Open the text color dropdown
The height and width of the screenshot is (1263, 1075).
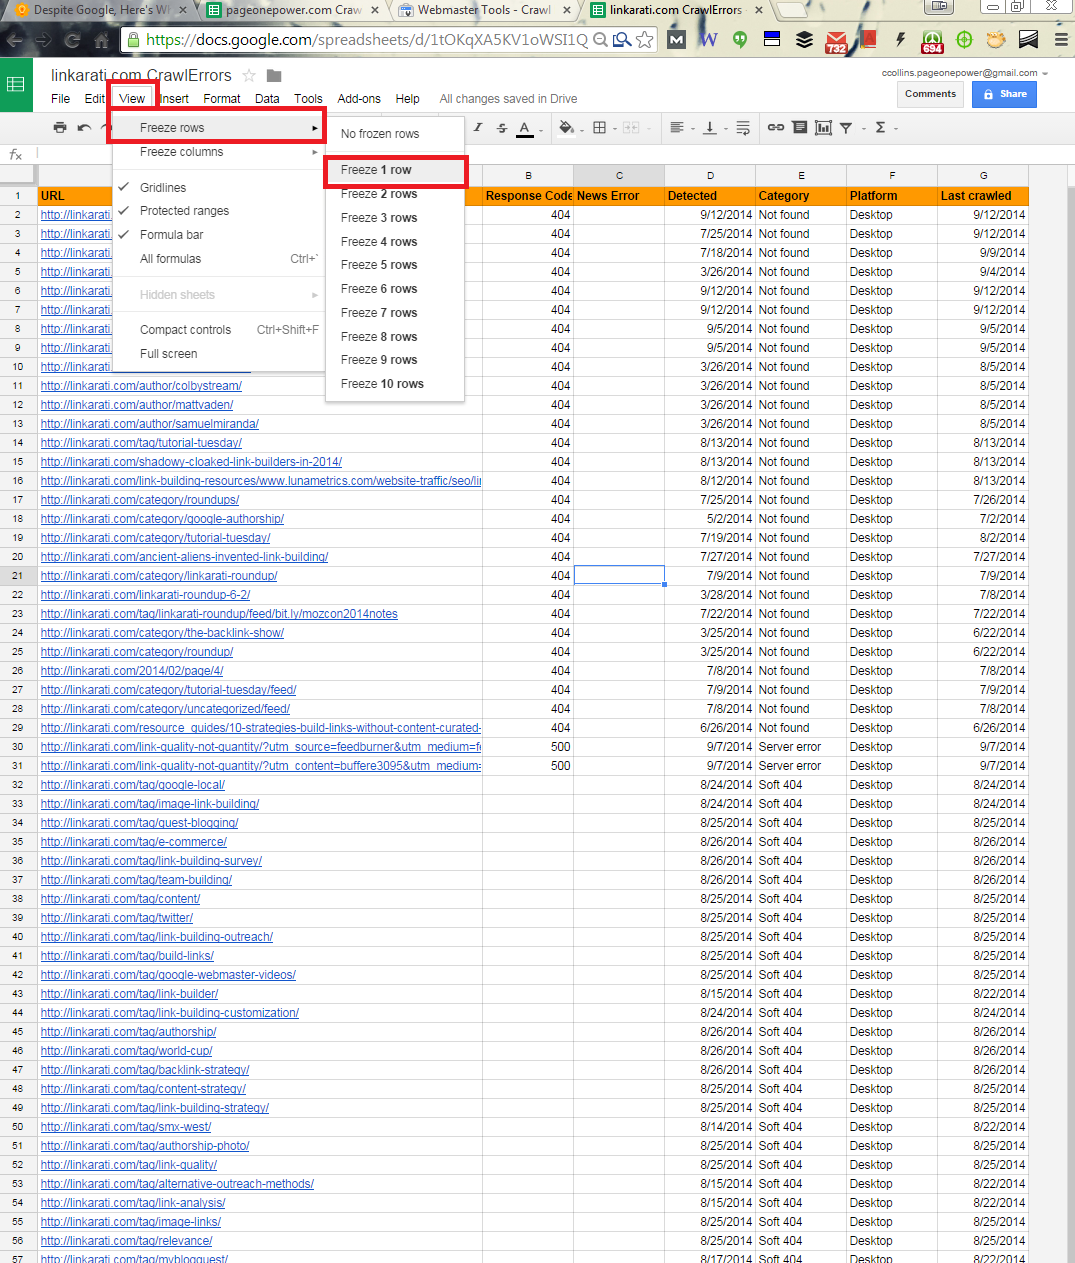(x=539, y=128)
